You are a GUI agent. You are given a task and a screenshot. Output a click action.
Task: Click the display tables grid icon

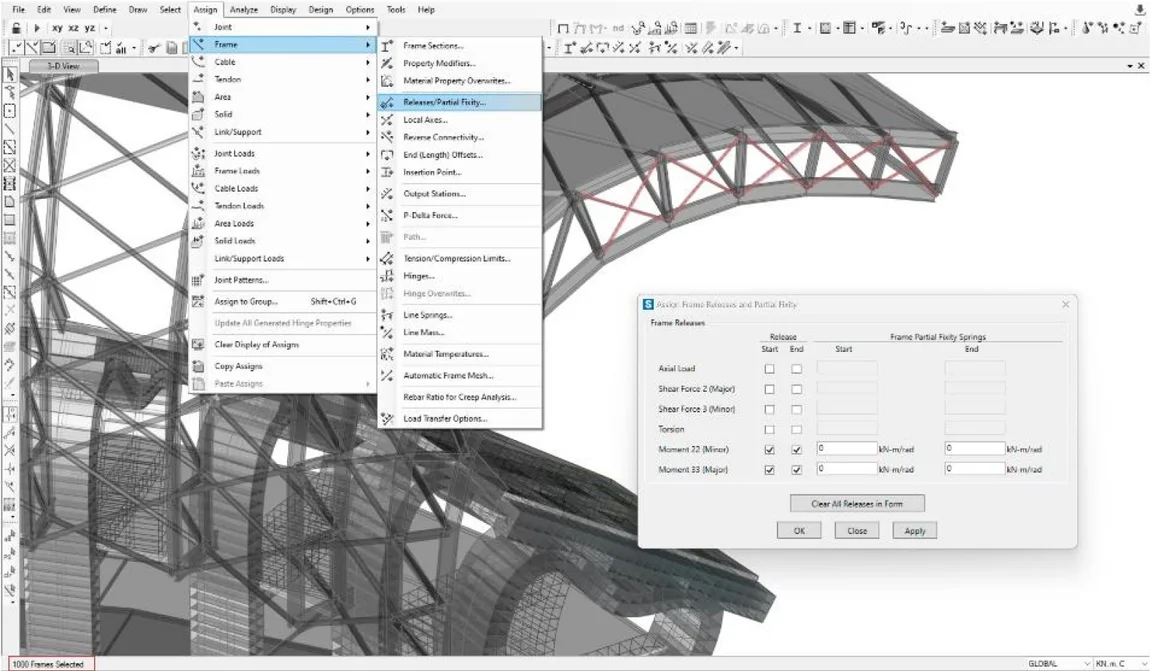(690, 28)
